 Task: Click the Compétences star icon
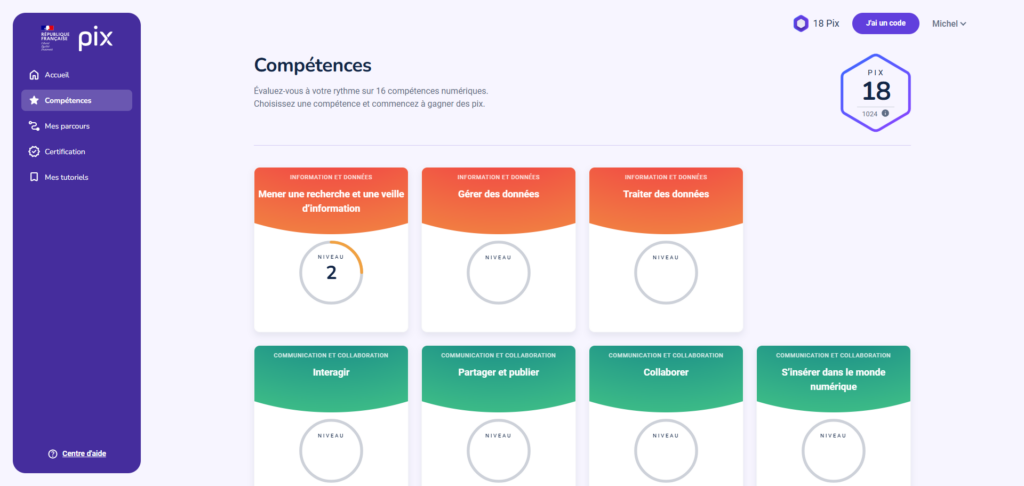click(34, 100)
